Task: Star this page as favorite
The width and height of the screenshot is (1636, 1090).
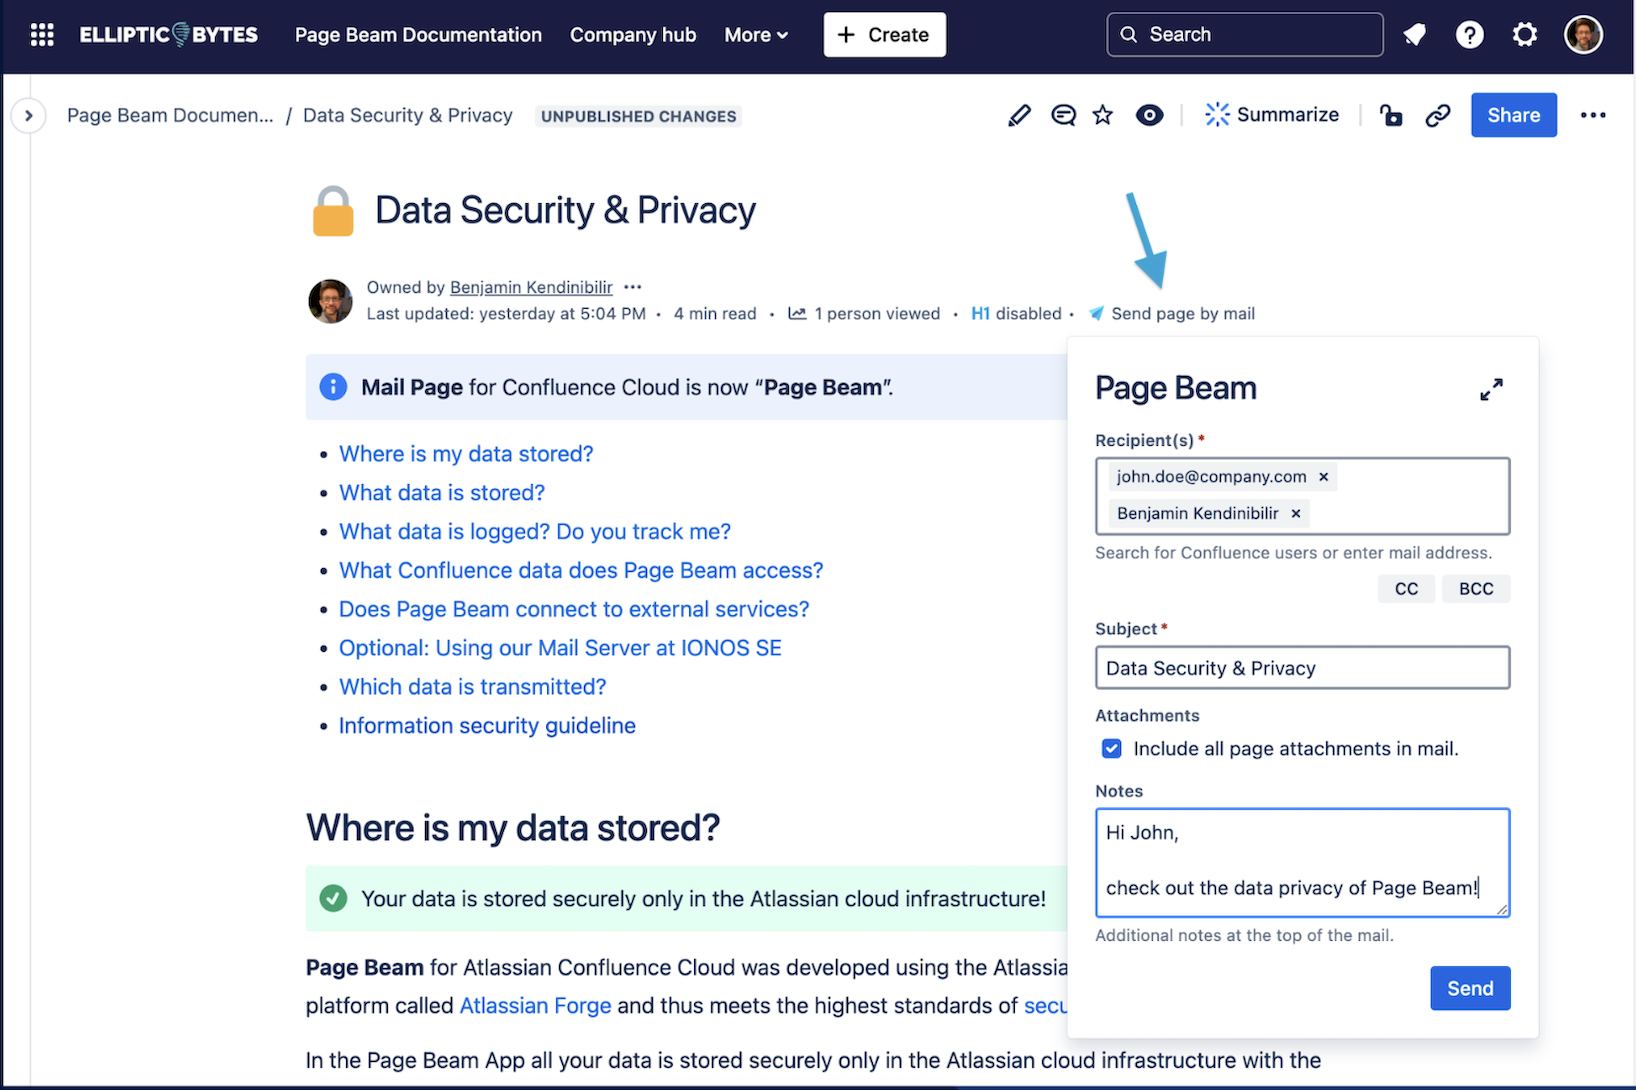Action: (1103, 116)
